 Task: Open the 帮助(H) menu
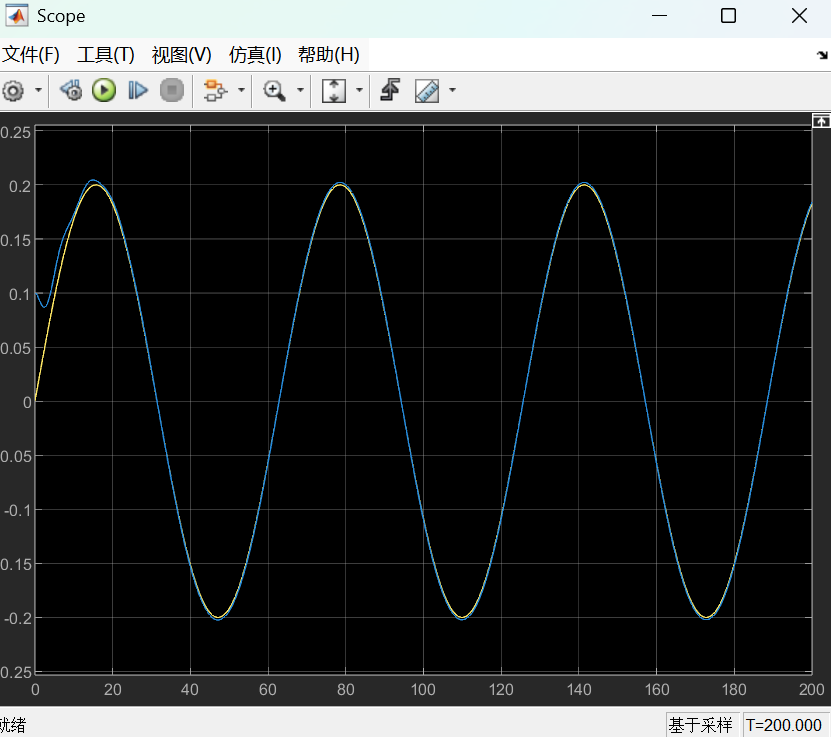point(328,55)
